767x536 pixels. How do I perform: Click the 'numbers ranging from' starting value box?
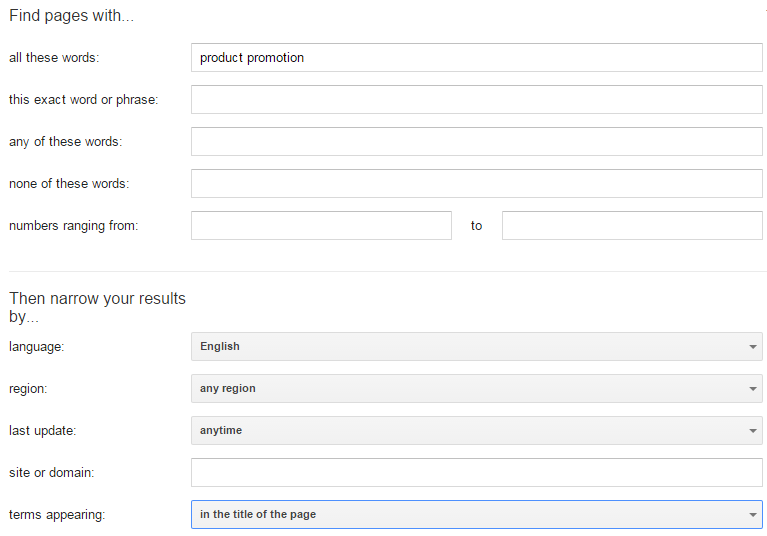click(321, 226)
